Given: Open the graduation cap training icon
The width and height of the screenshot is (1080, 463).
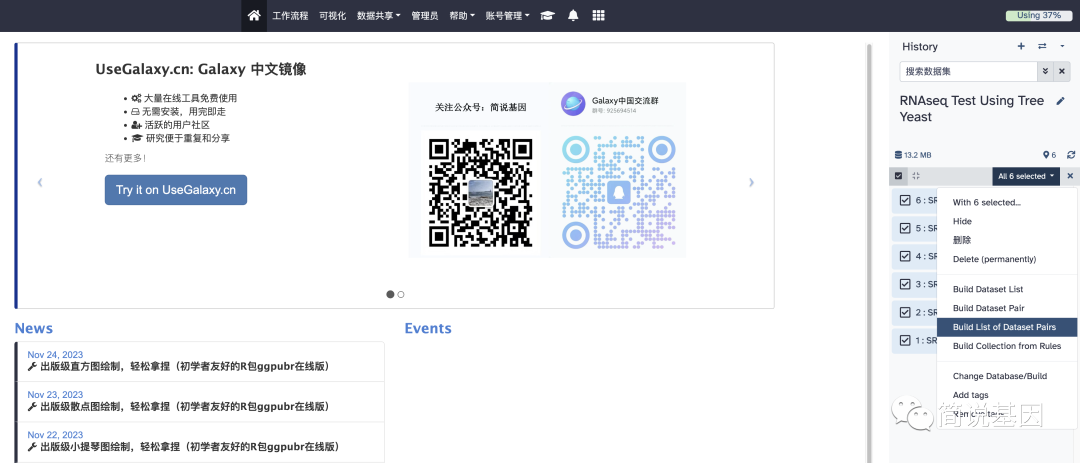Looking at the screenshot, I should coord(548,15).
